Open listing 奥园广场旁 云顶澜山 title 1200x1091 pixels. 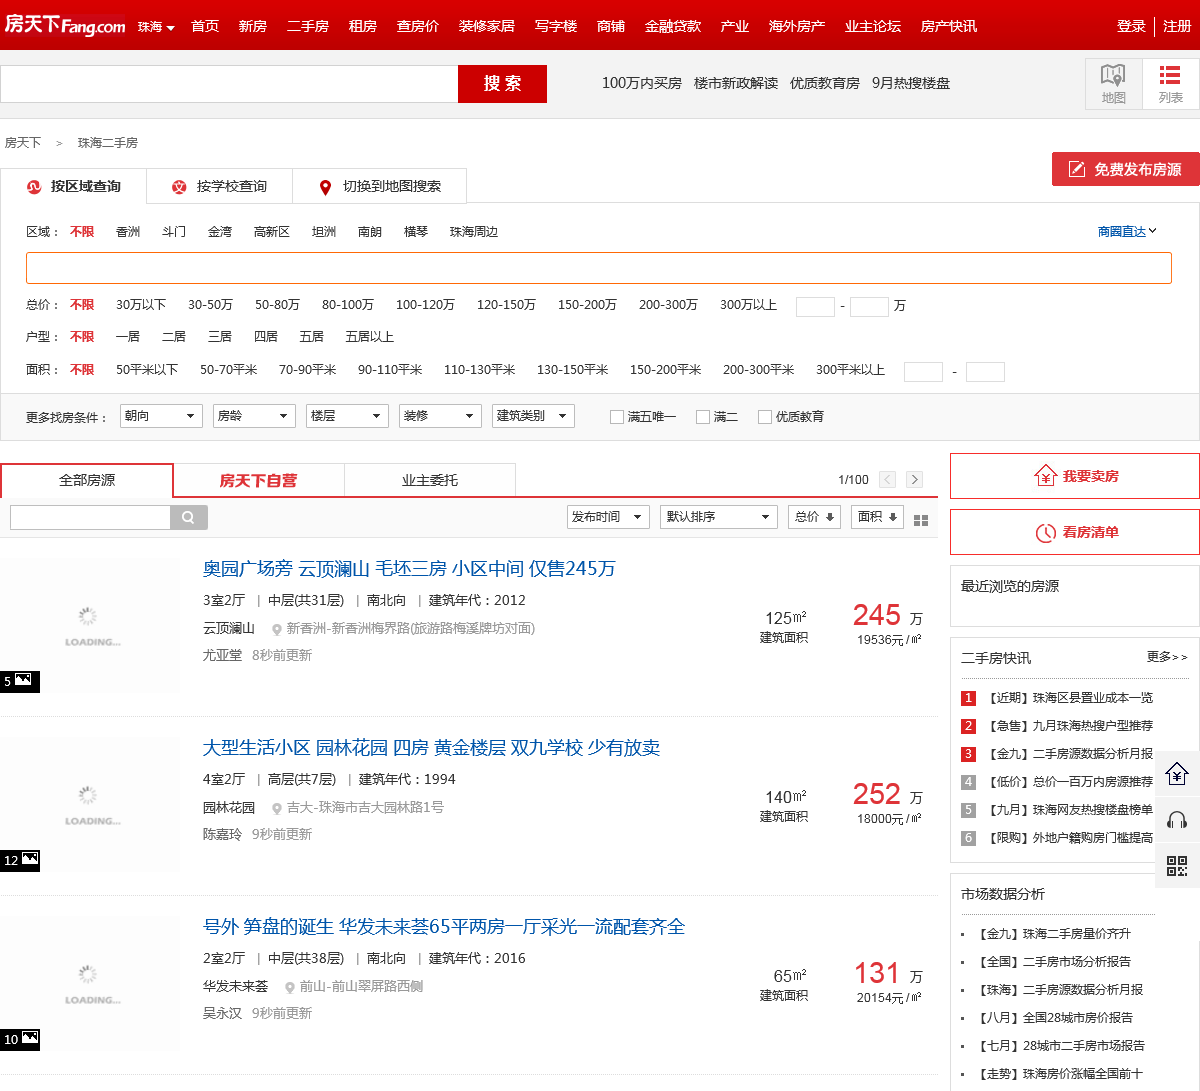409,569
